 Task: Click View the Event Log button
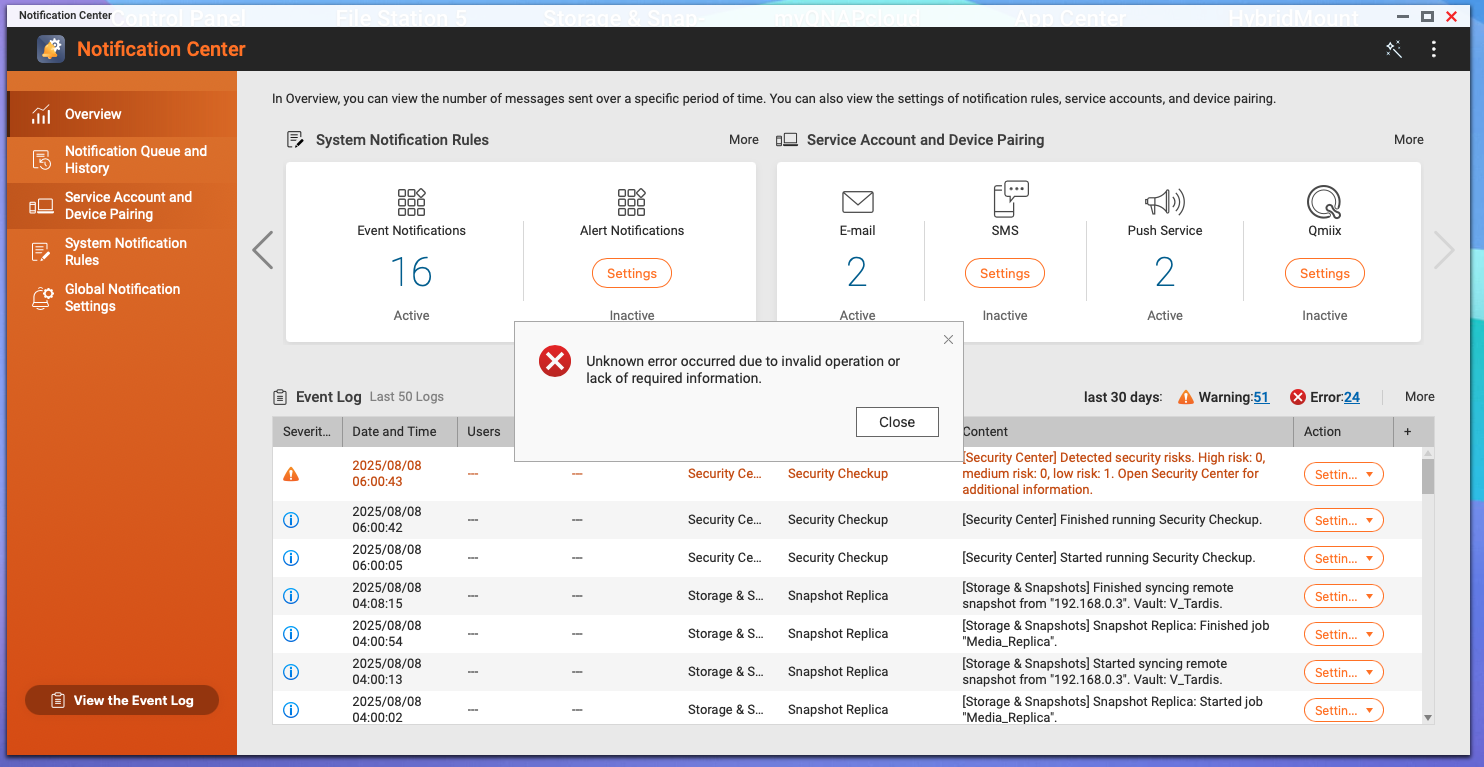point(122,701)
